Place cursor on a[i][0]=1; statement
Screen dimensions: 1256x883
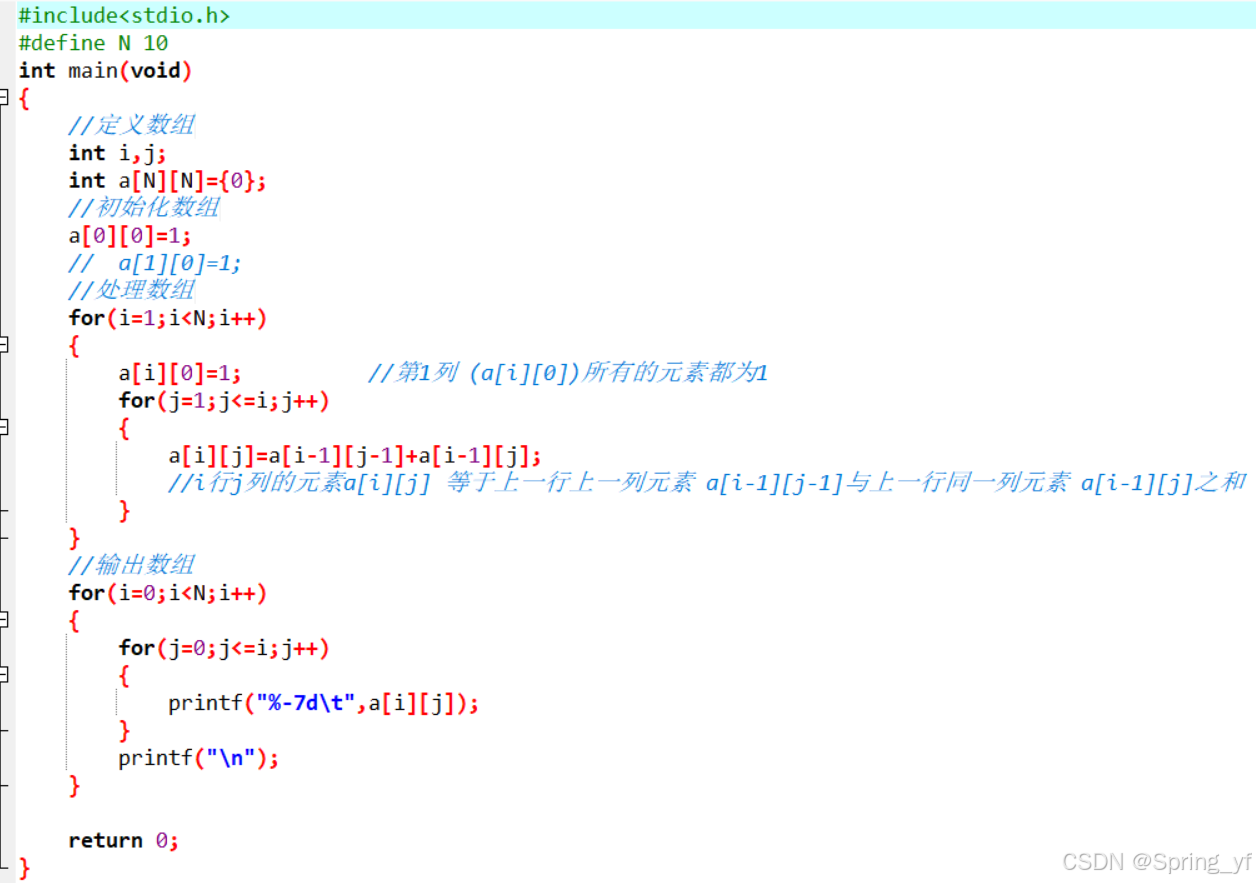tap(180, 373)
